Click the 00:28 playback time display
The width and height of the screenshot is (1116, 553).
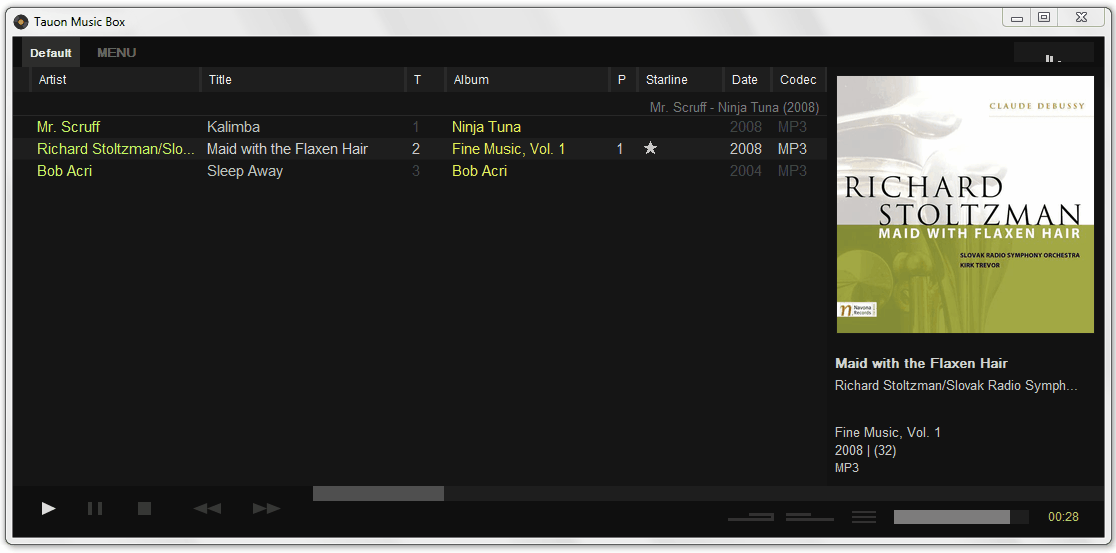[x=1063, y=517]
